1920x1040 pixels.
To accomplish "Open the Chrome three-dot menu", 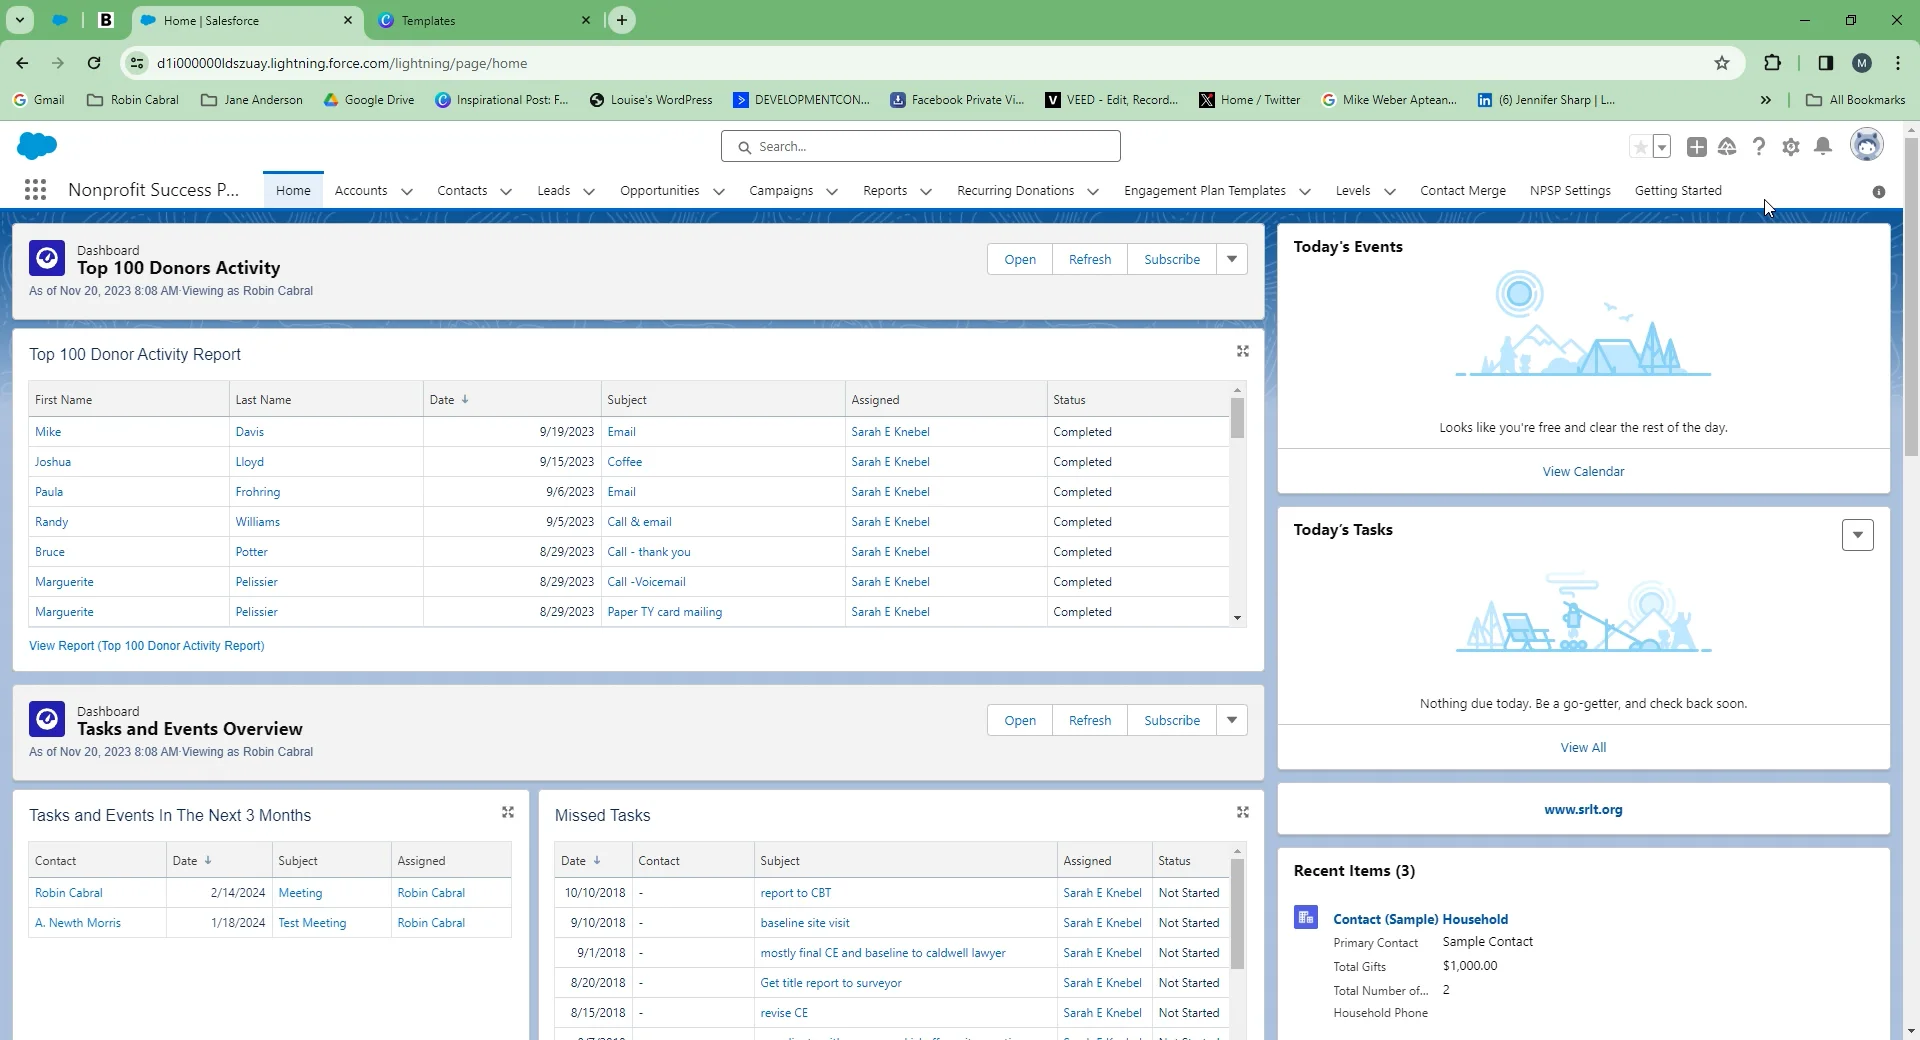I will point(1898,63).
